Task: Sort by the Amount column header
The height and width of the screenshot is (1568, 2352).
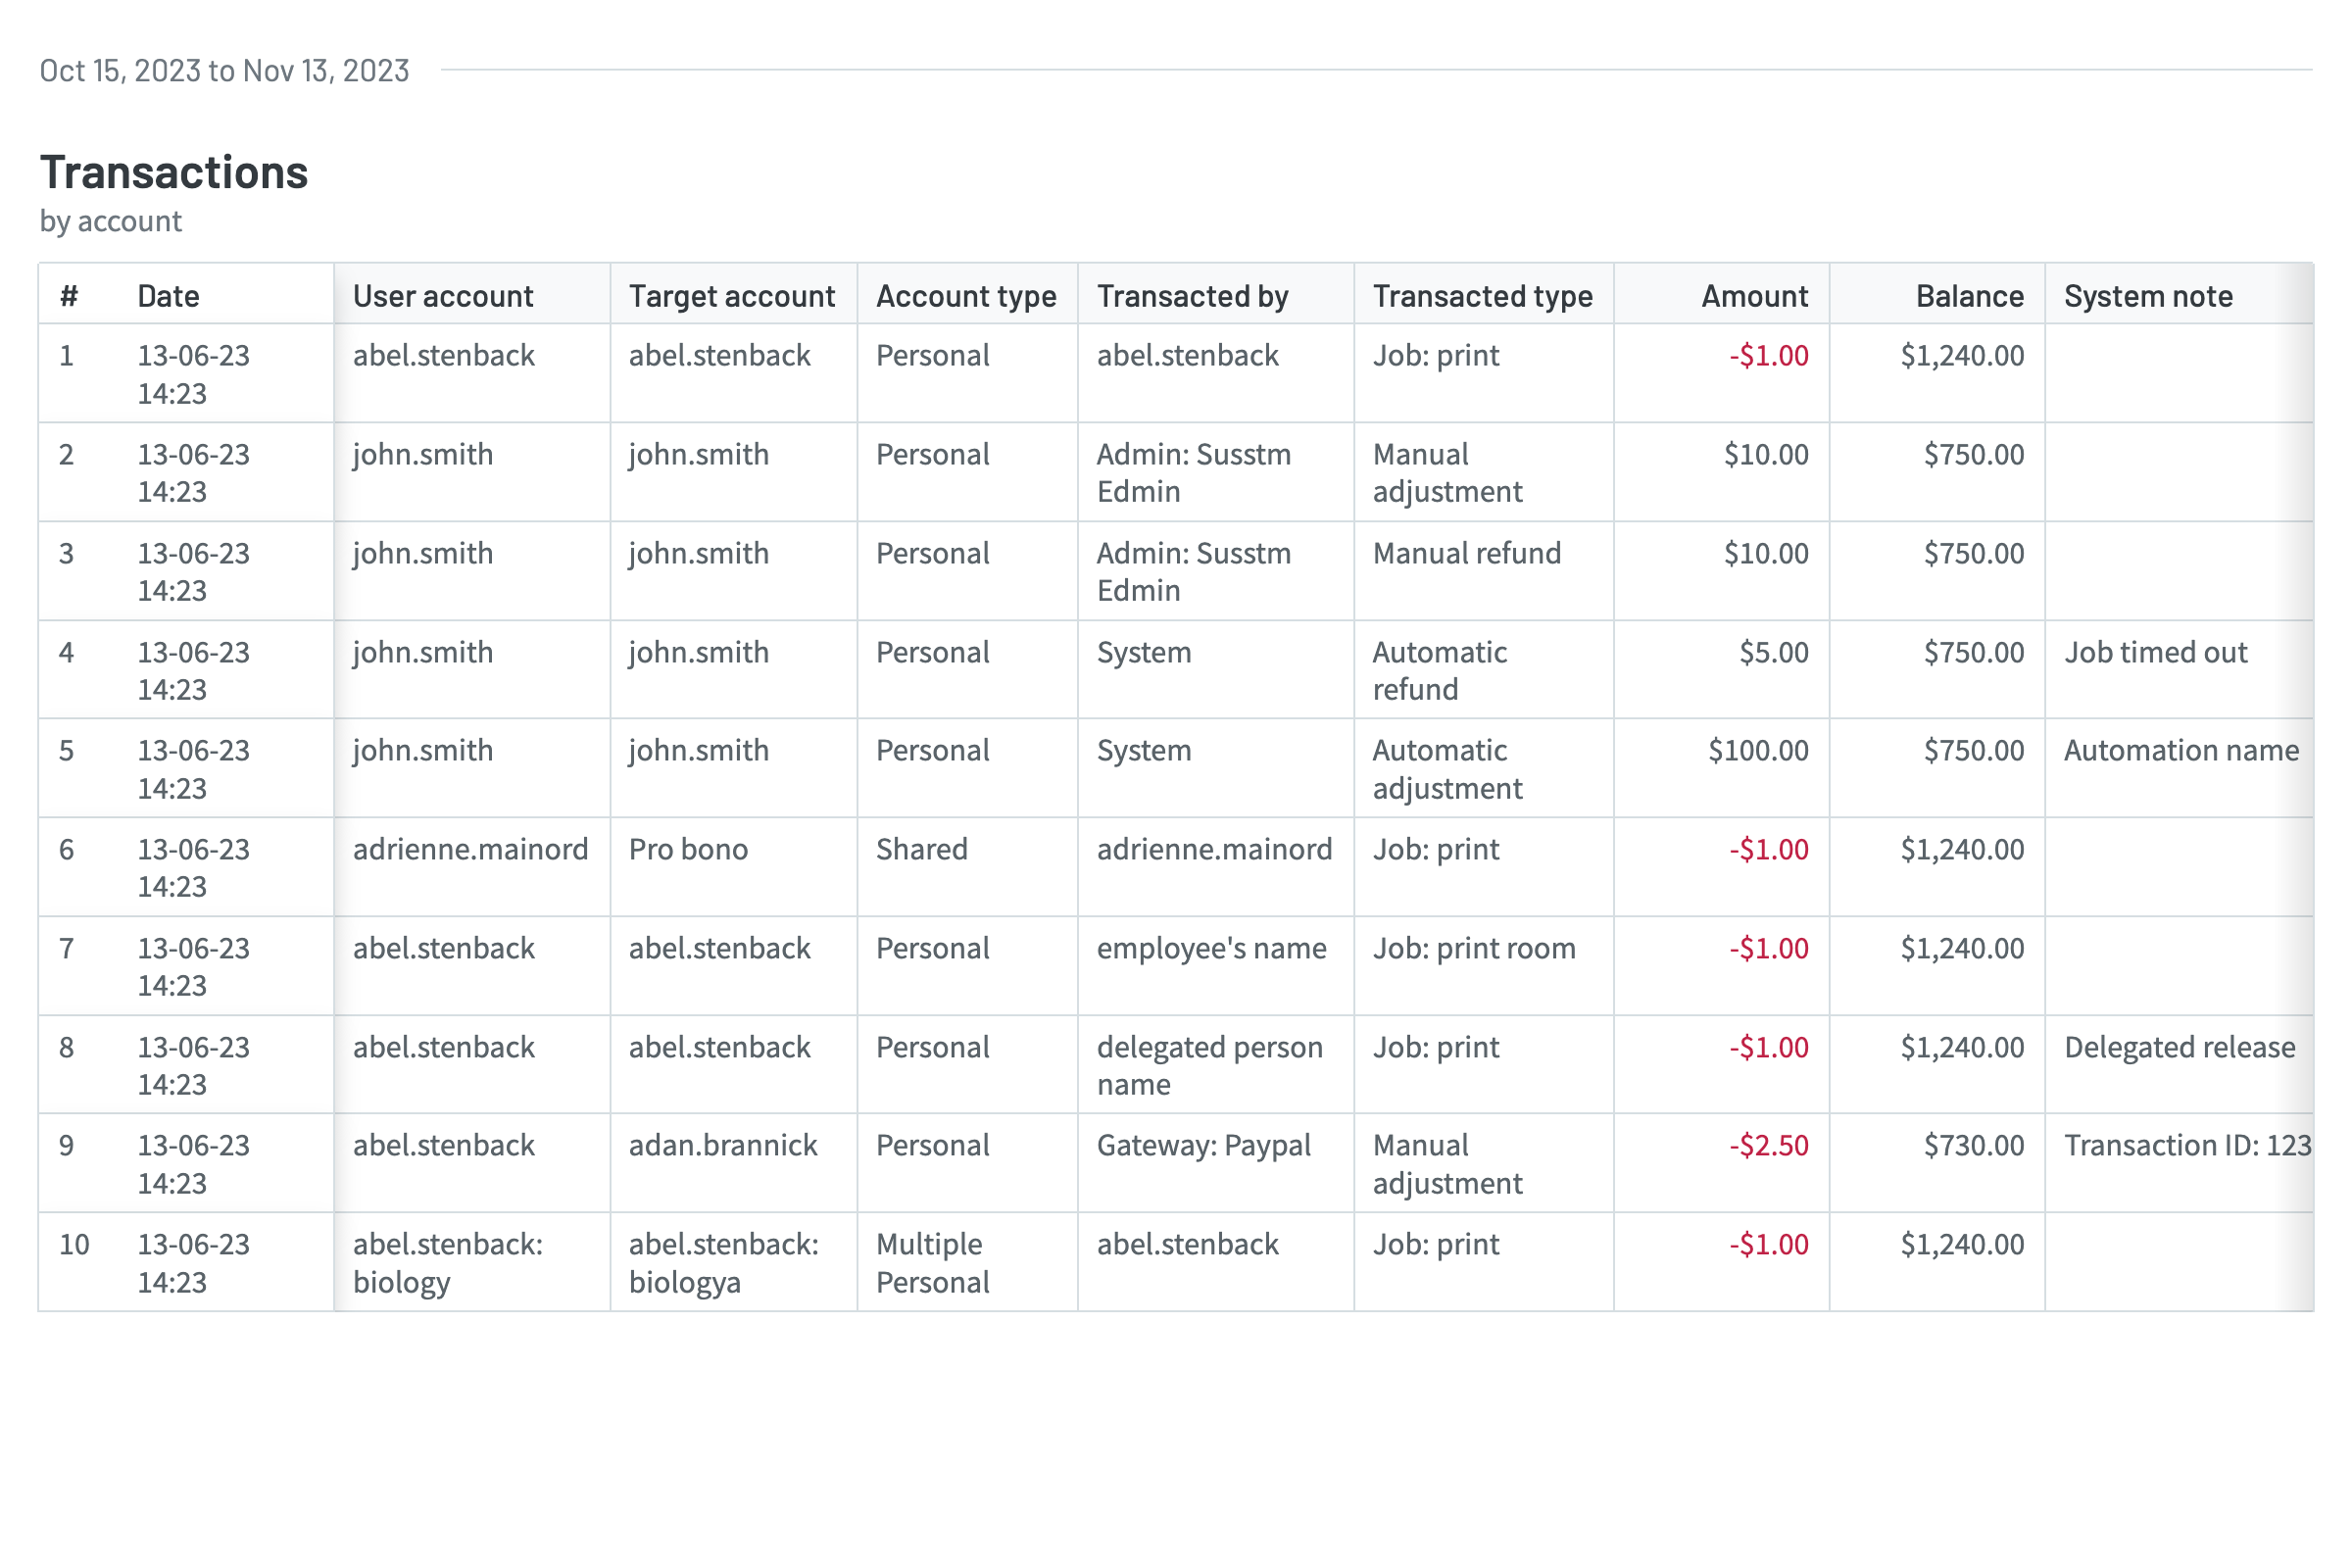Action: (1754, 296)
